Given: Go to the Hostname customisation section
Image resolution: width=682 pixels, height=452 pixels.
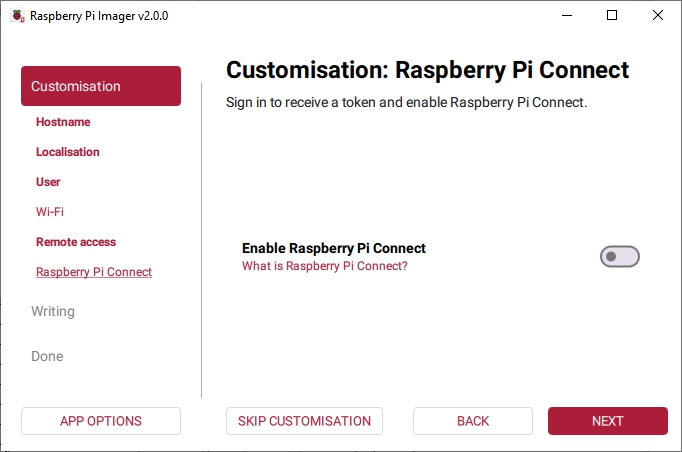Looking at the screenshot, I should tap(63, 122).
